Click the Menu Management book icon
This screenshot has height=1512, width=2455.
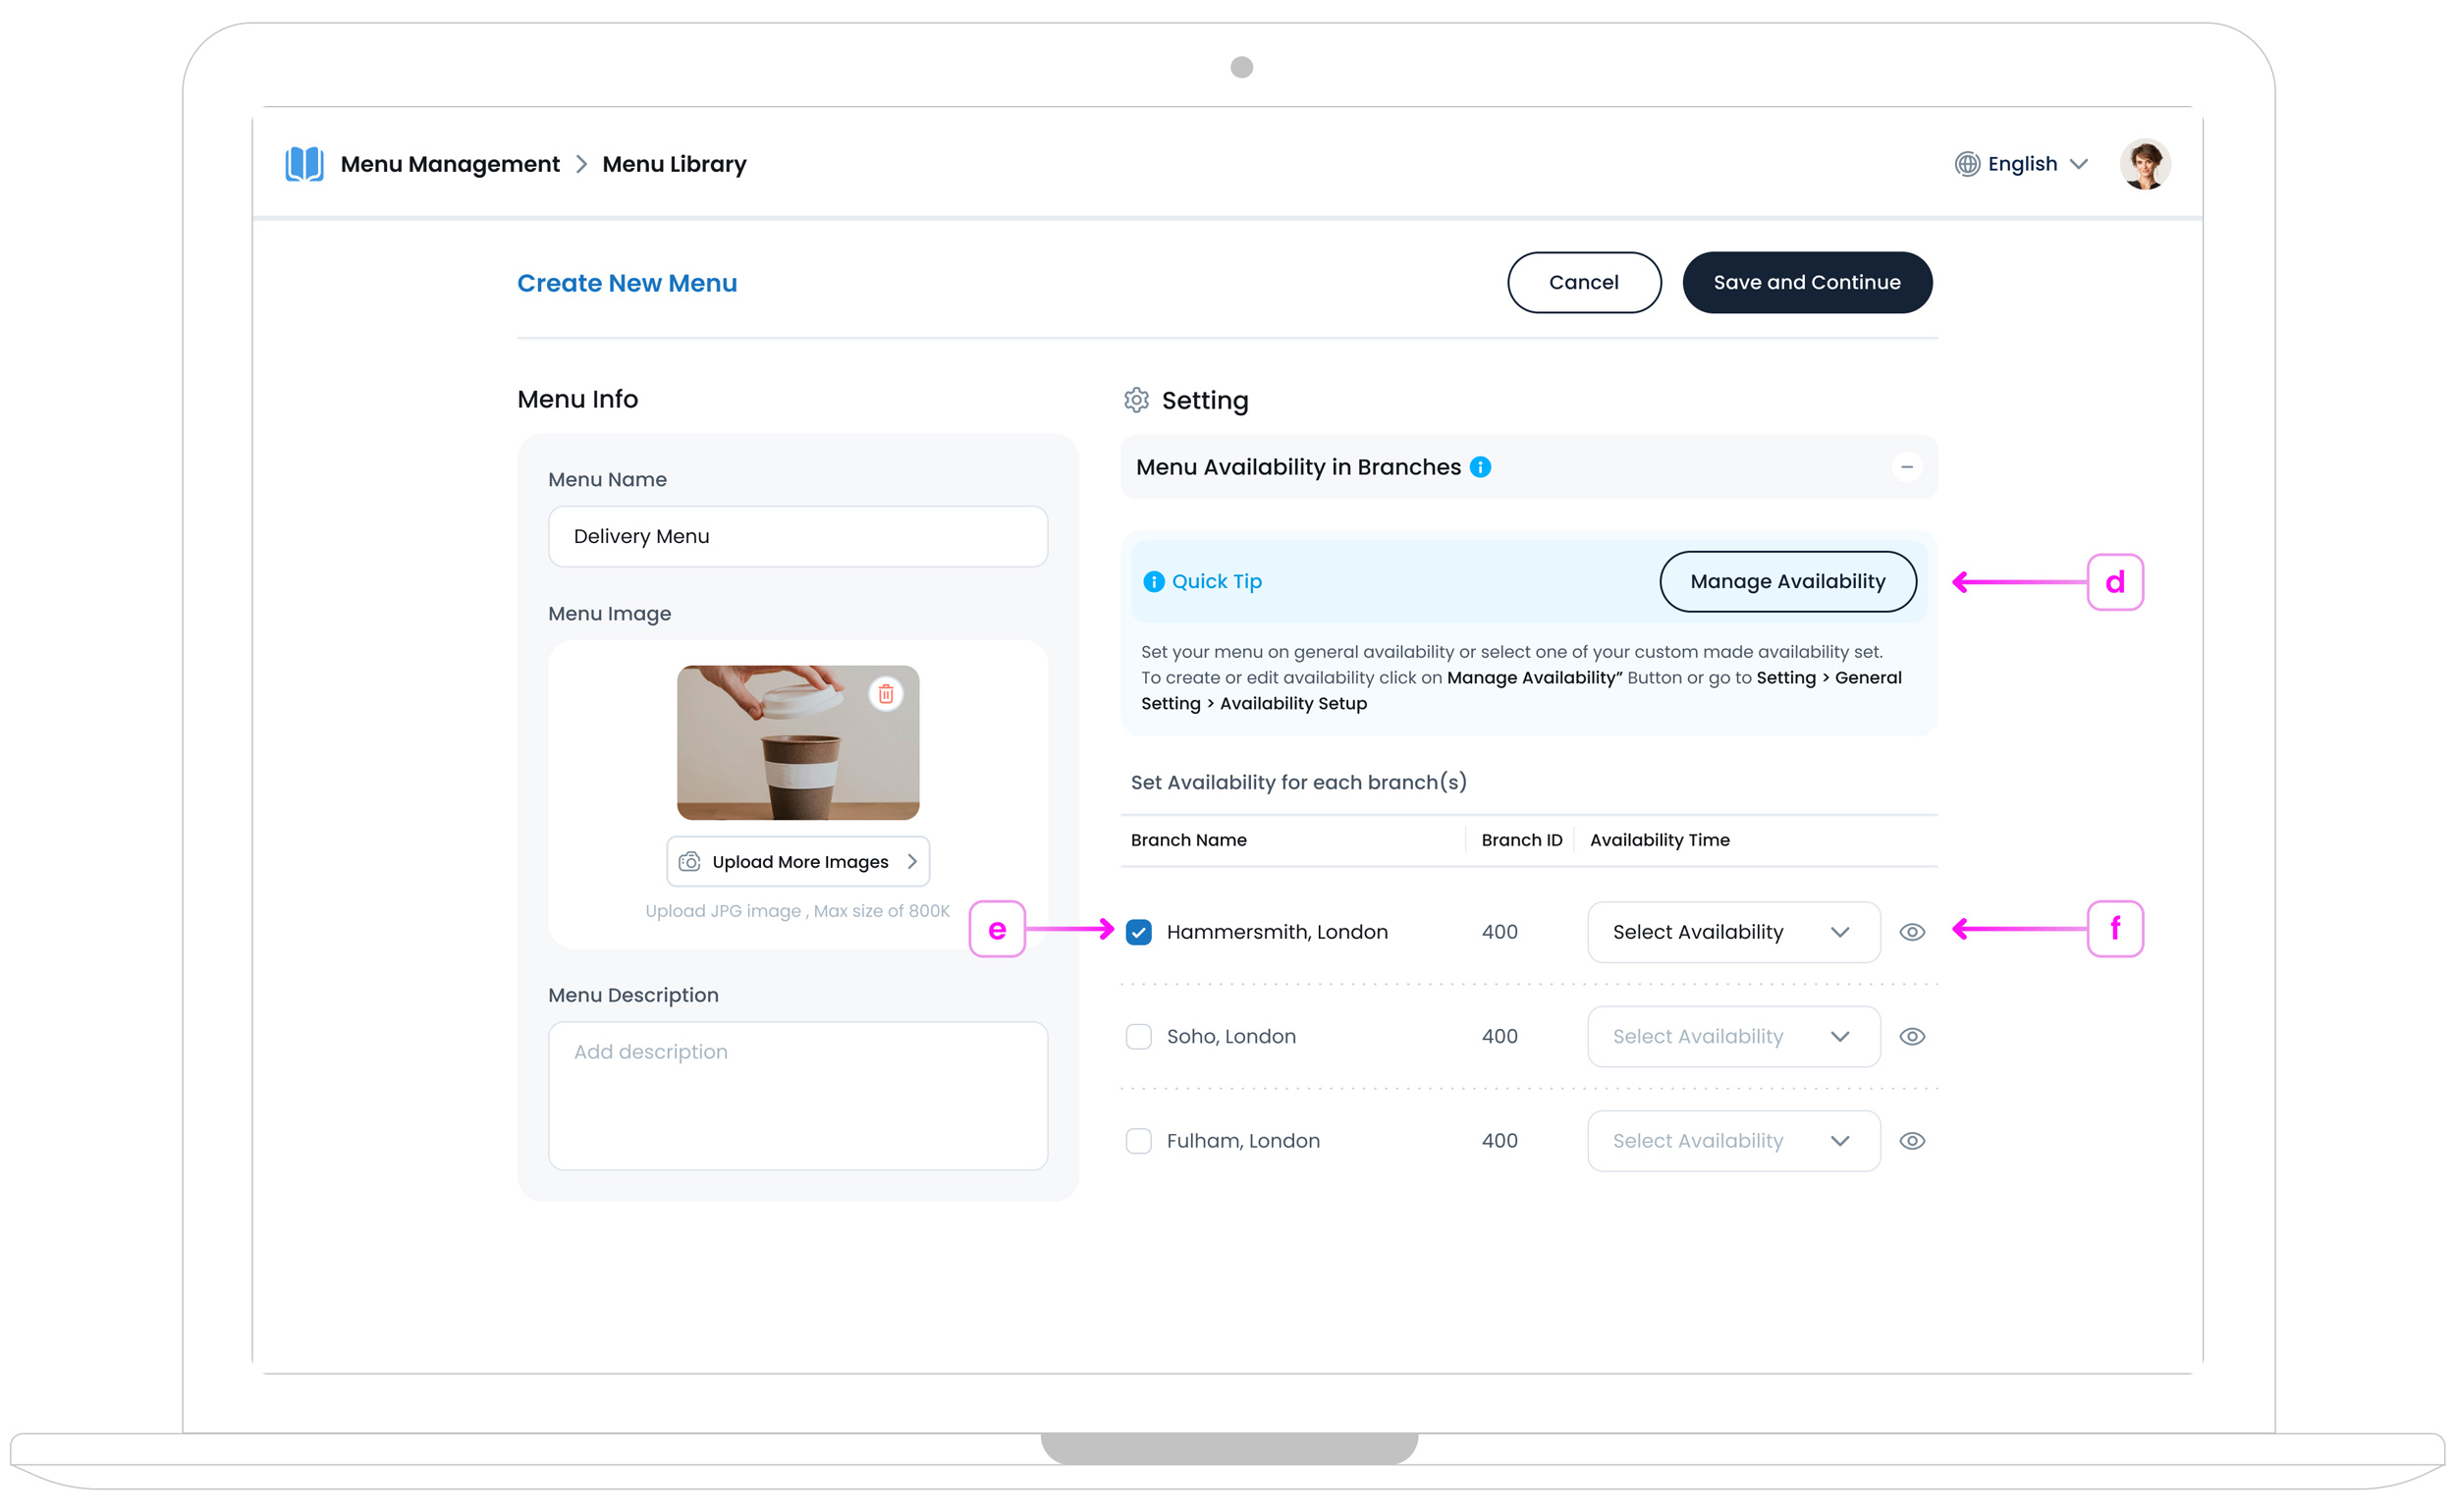pos(303,164)
